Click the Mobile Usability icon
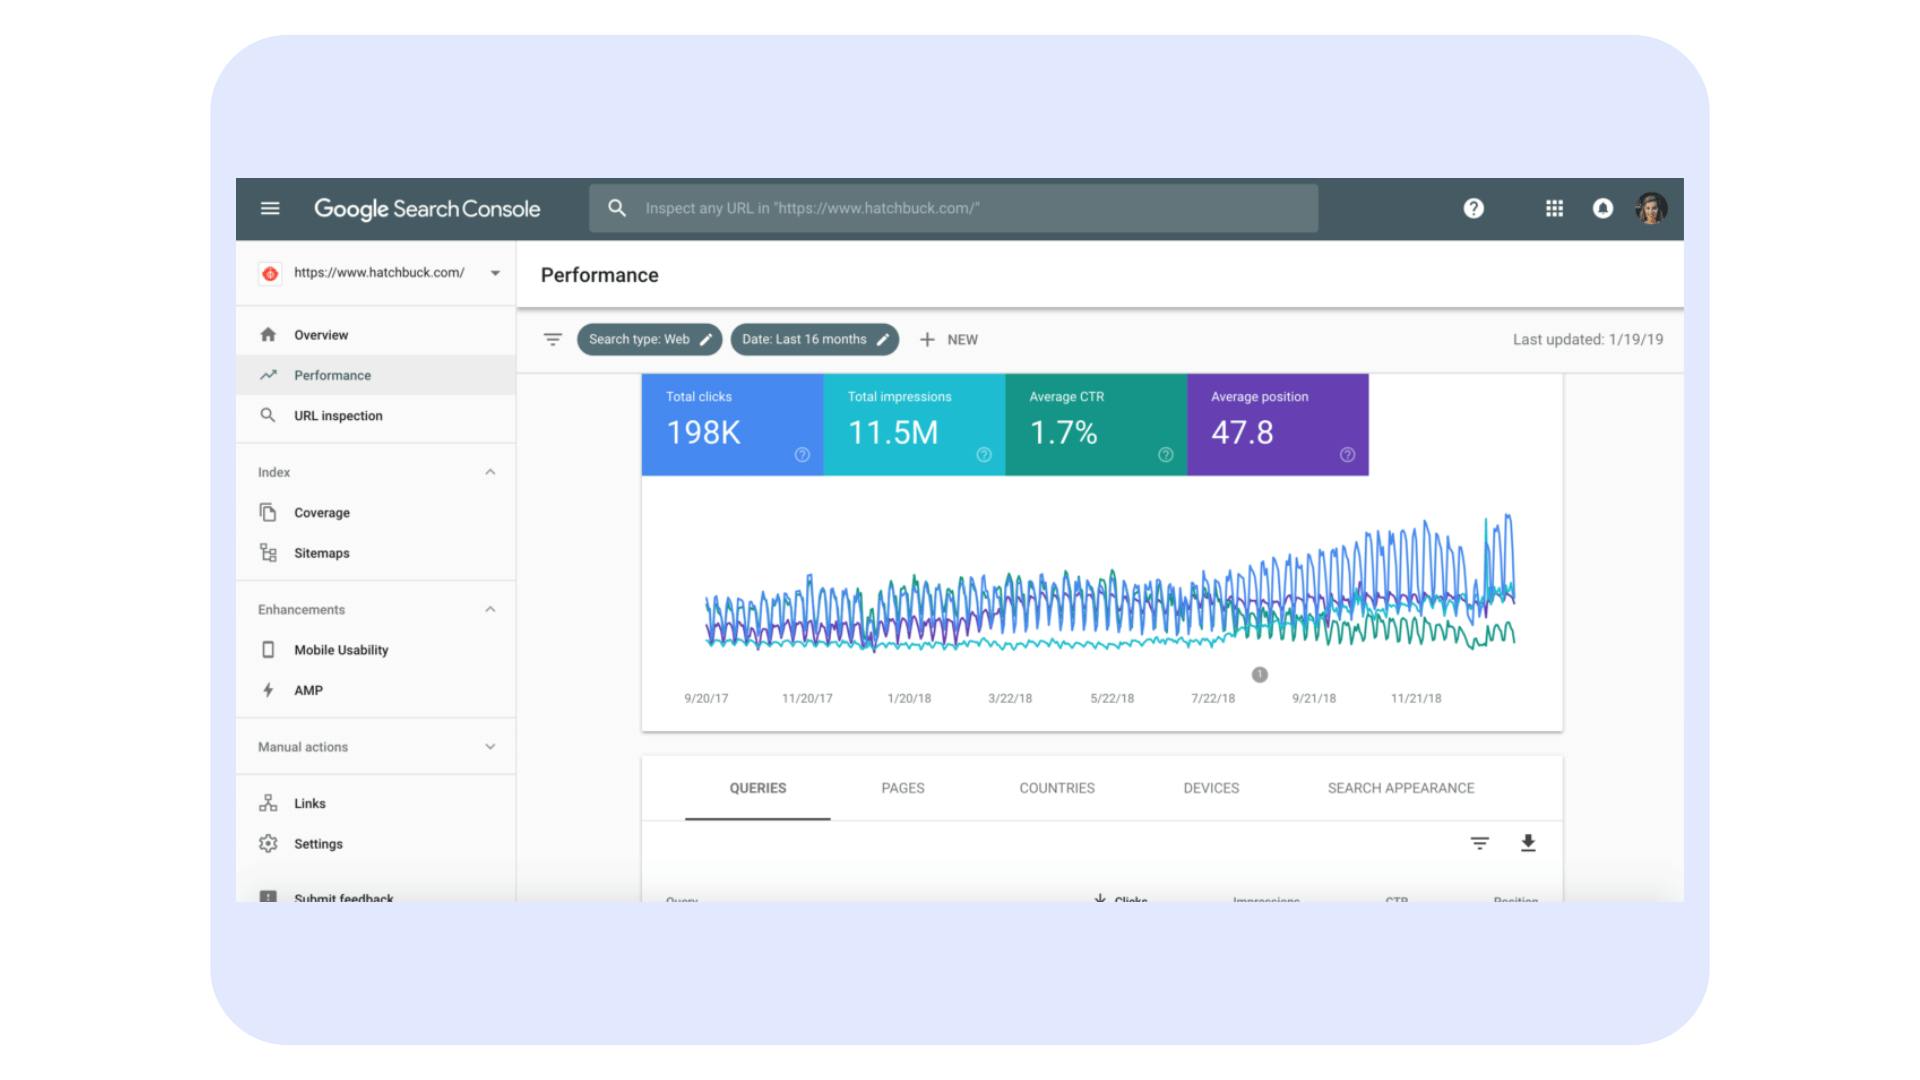1920x1080 pixels. [268, 649]
